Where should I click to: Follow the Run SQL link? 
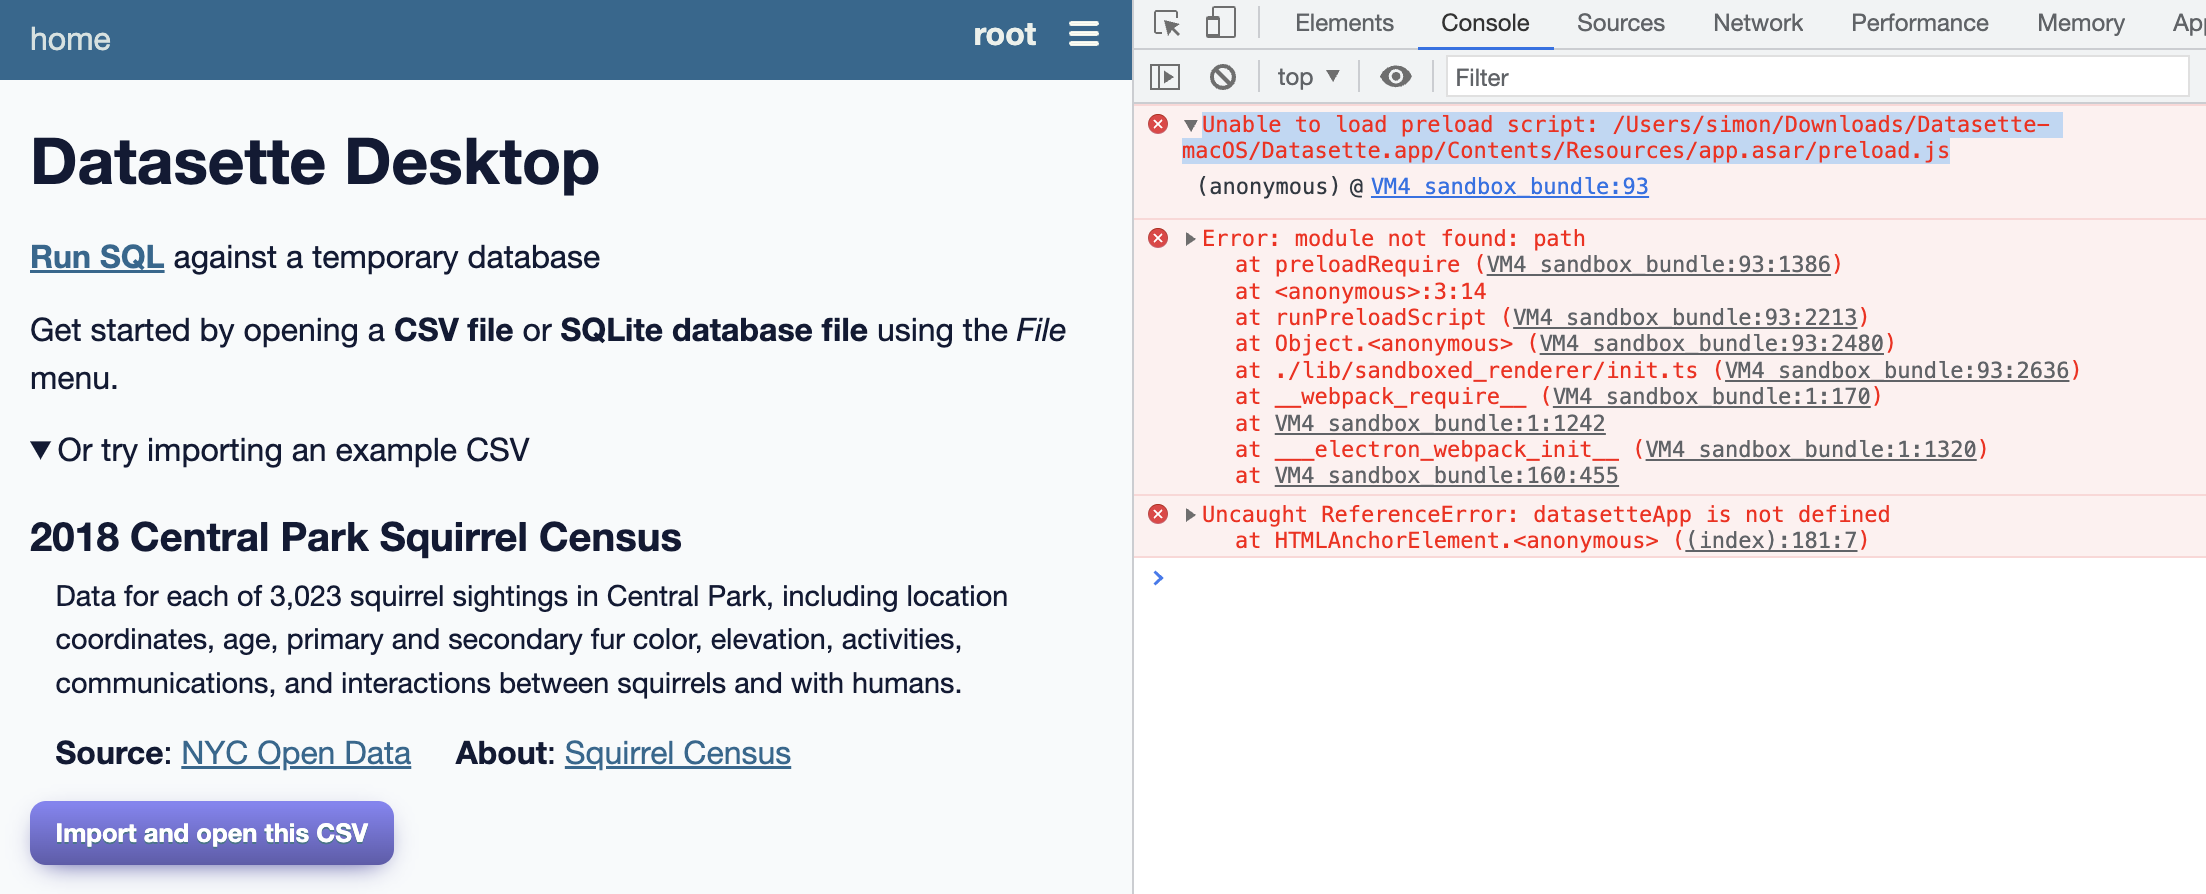pyautogui.click(x=97, y=257)
